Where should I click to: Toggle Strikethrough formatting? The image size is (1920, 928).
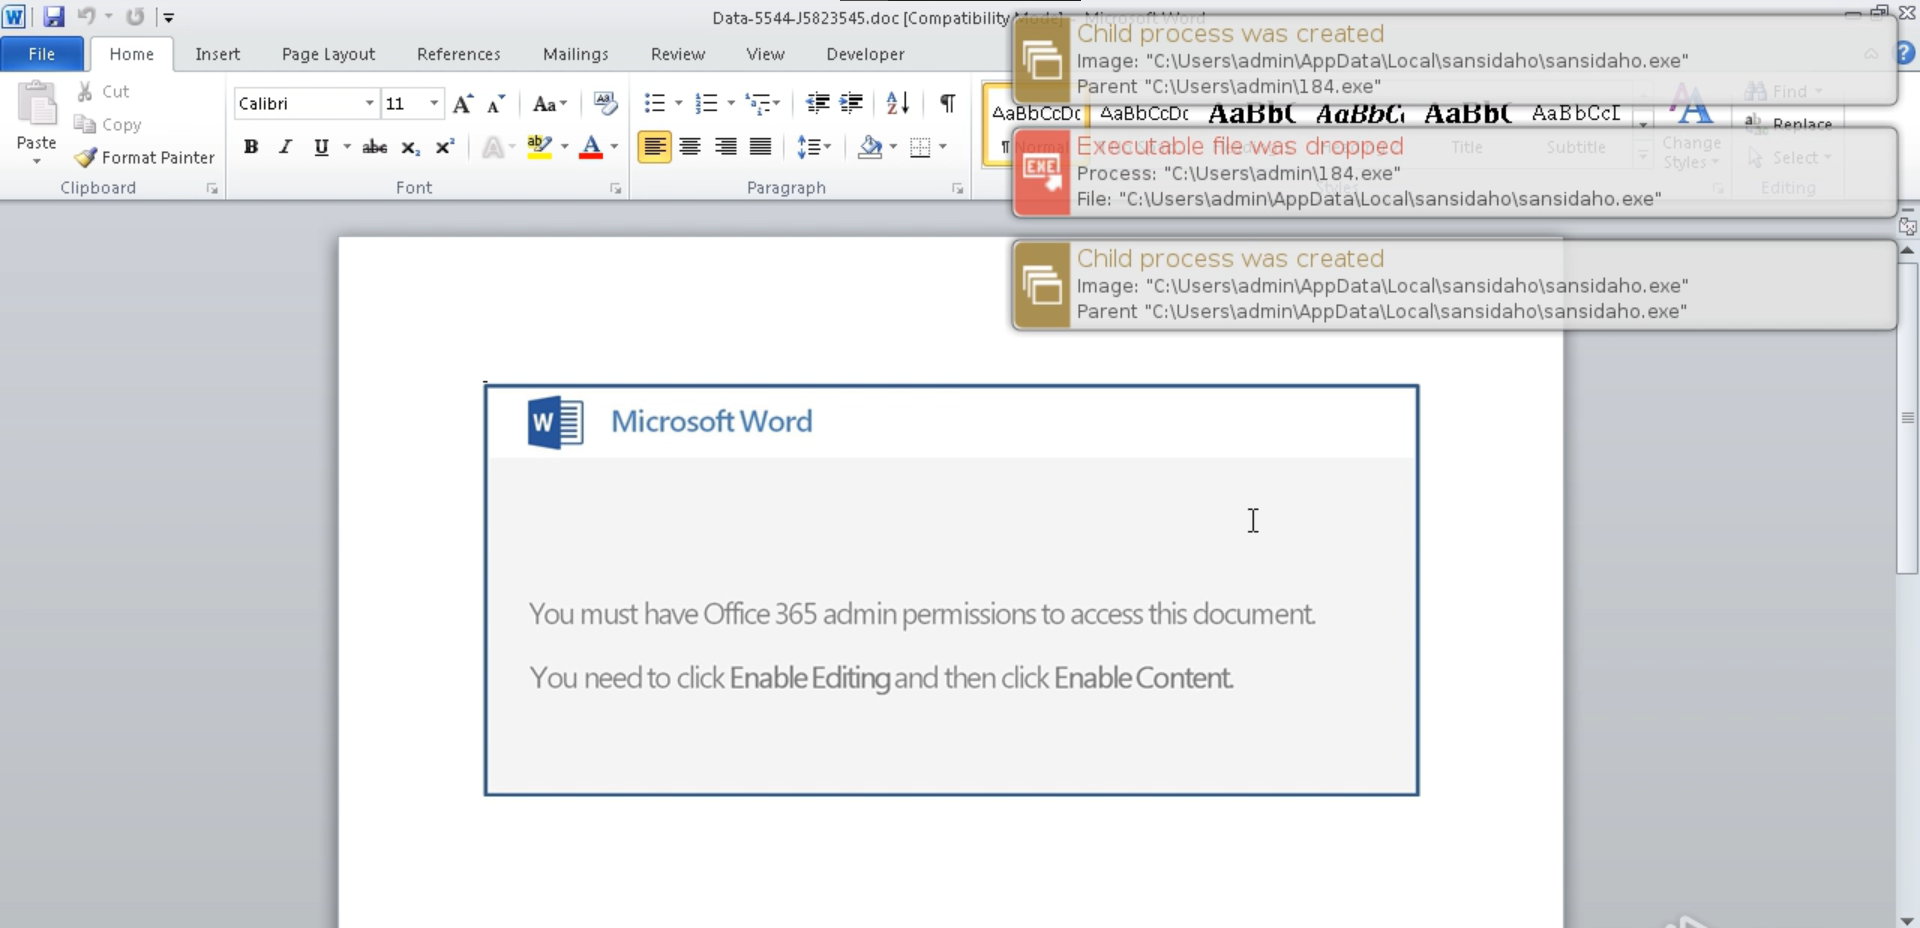(x=374, y=147)
